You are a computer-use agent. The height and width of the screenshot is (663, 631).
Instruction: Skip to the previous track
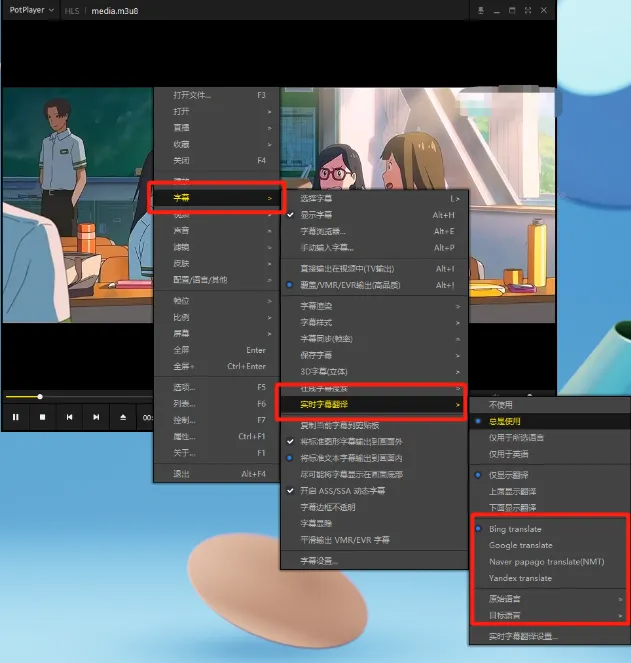(x=69, y=417)
